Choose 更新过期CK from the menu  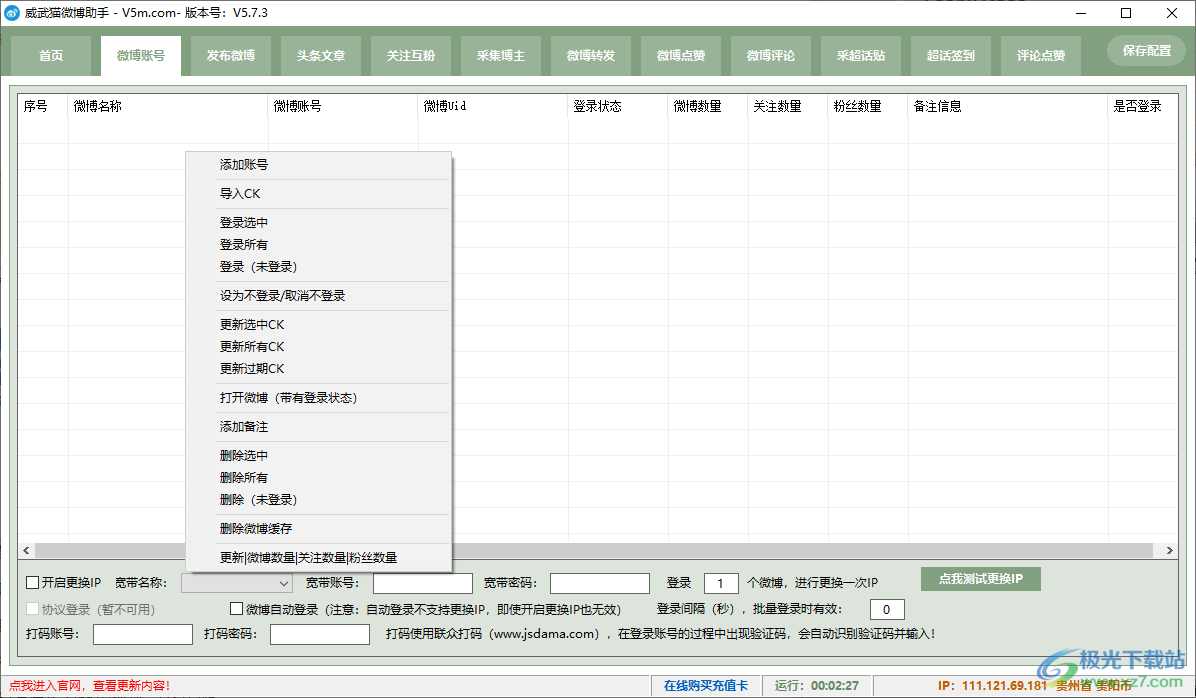point(318,369)
